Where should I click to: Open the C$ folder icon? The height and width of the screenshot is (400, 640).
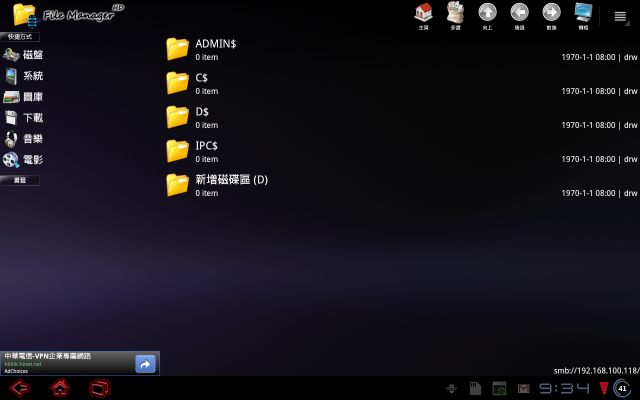[x=177, y=83]
